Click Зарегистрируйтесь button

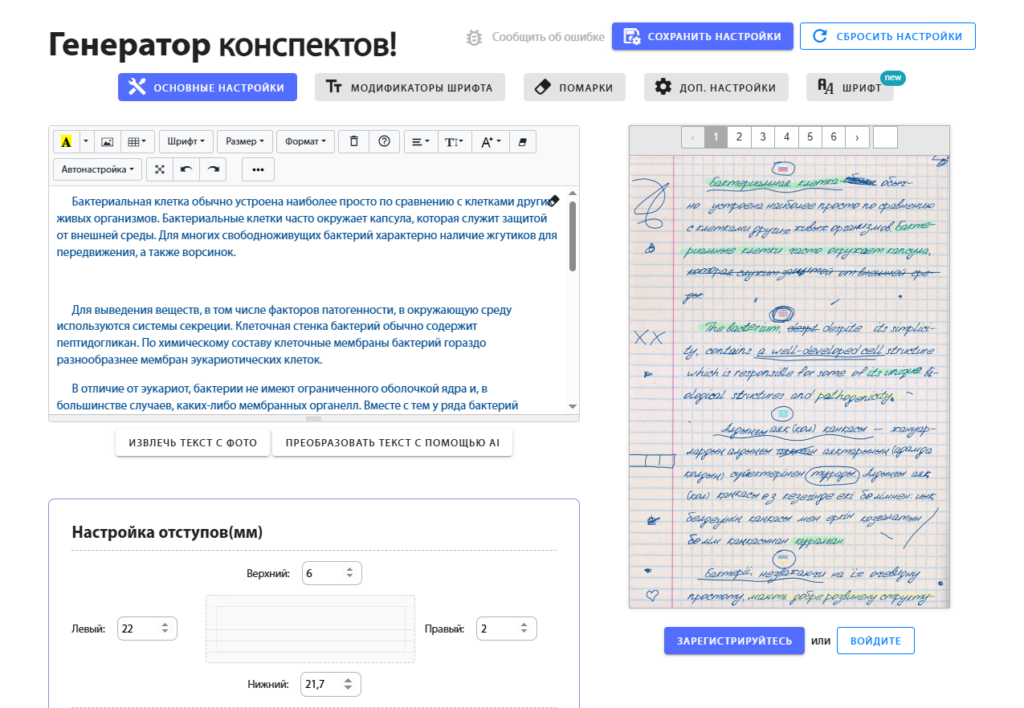[x=734, y=641]
